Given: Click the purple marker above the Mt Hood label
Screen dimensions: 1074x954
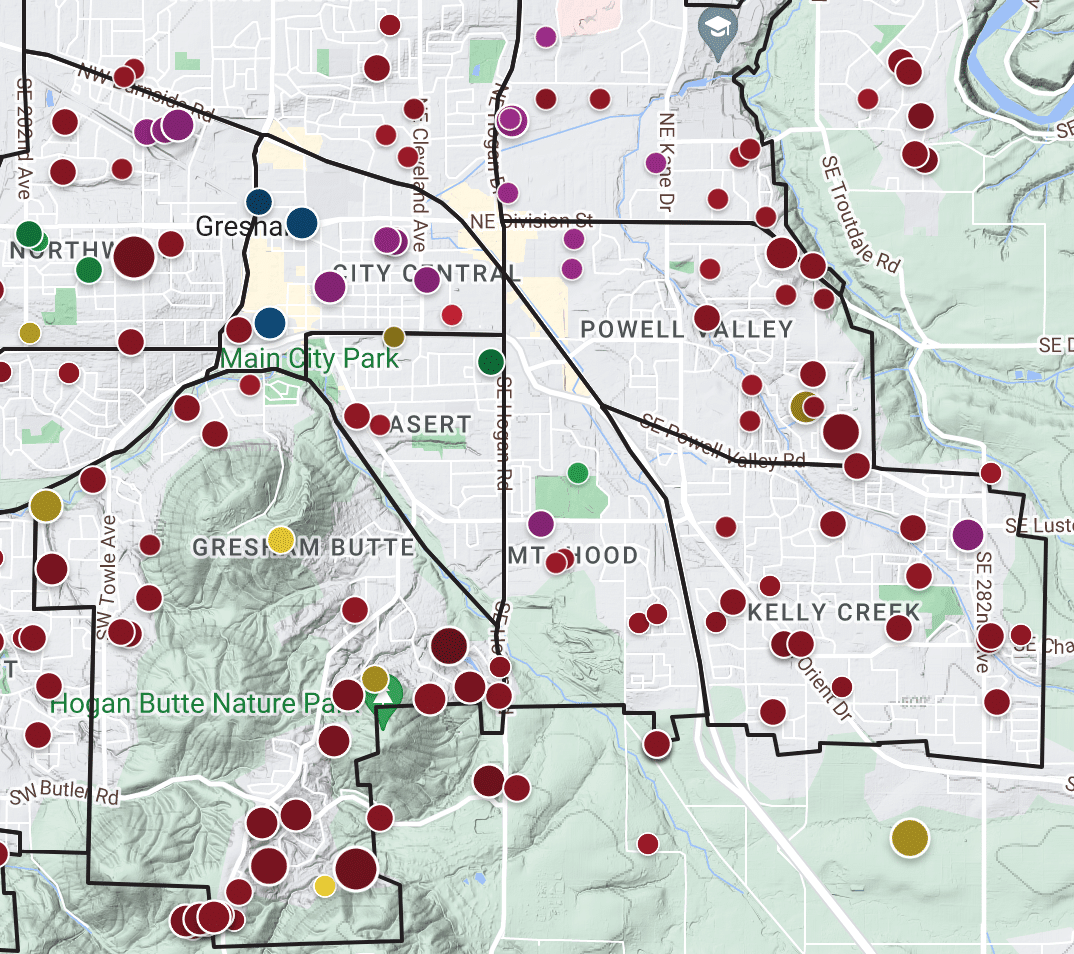Looking at the screenshot, I should pos(541,523).
